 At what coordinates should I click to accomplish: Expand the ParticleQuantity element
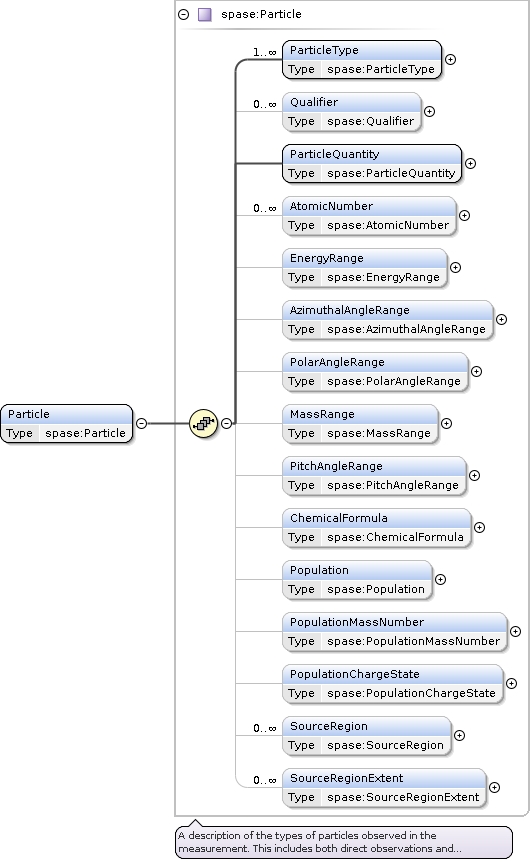click(x=470, y=163)
